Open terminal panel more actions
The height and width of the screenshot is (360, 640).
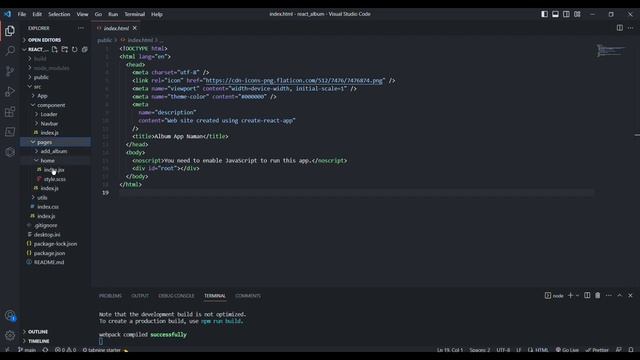609,296
